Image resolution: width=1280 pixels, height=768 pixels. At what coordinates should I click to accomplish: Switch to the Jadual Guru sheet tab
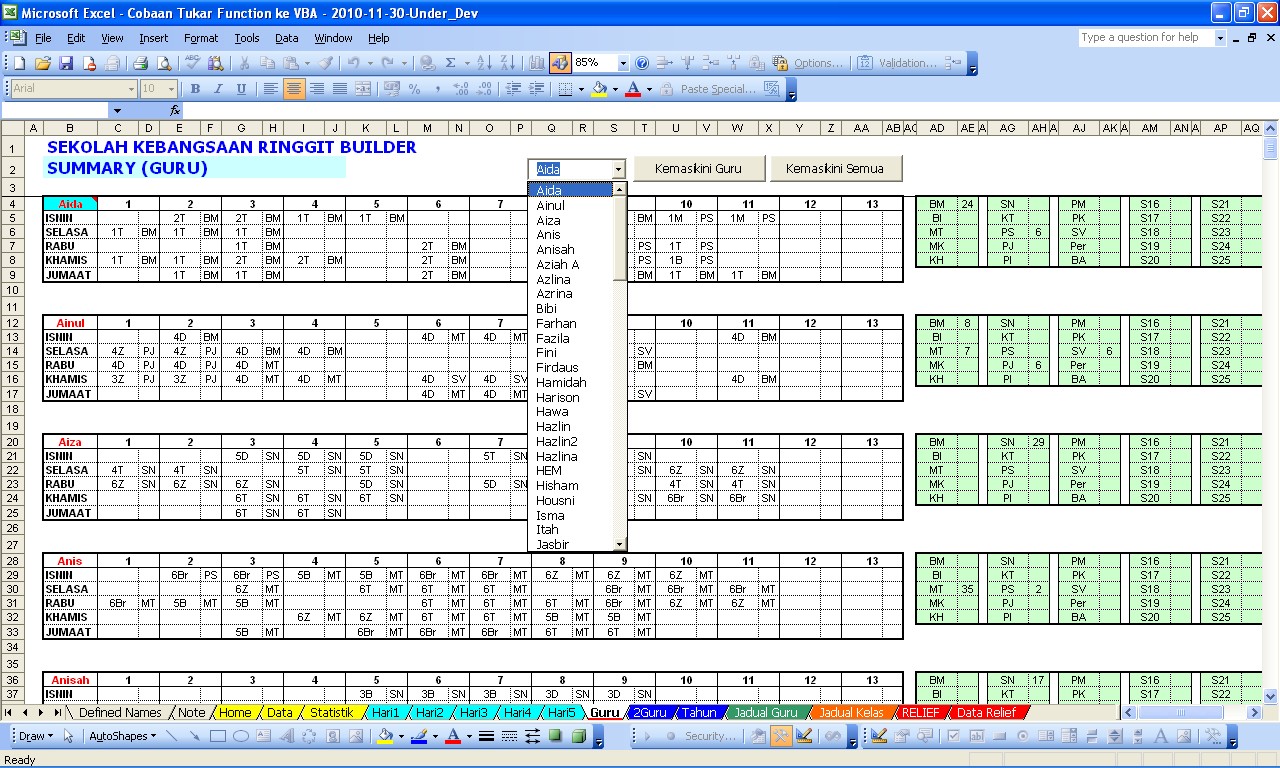tap(765, 713)
